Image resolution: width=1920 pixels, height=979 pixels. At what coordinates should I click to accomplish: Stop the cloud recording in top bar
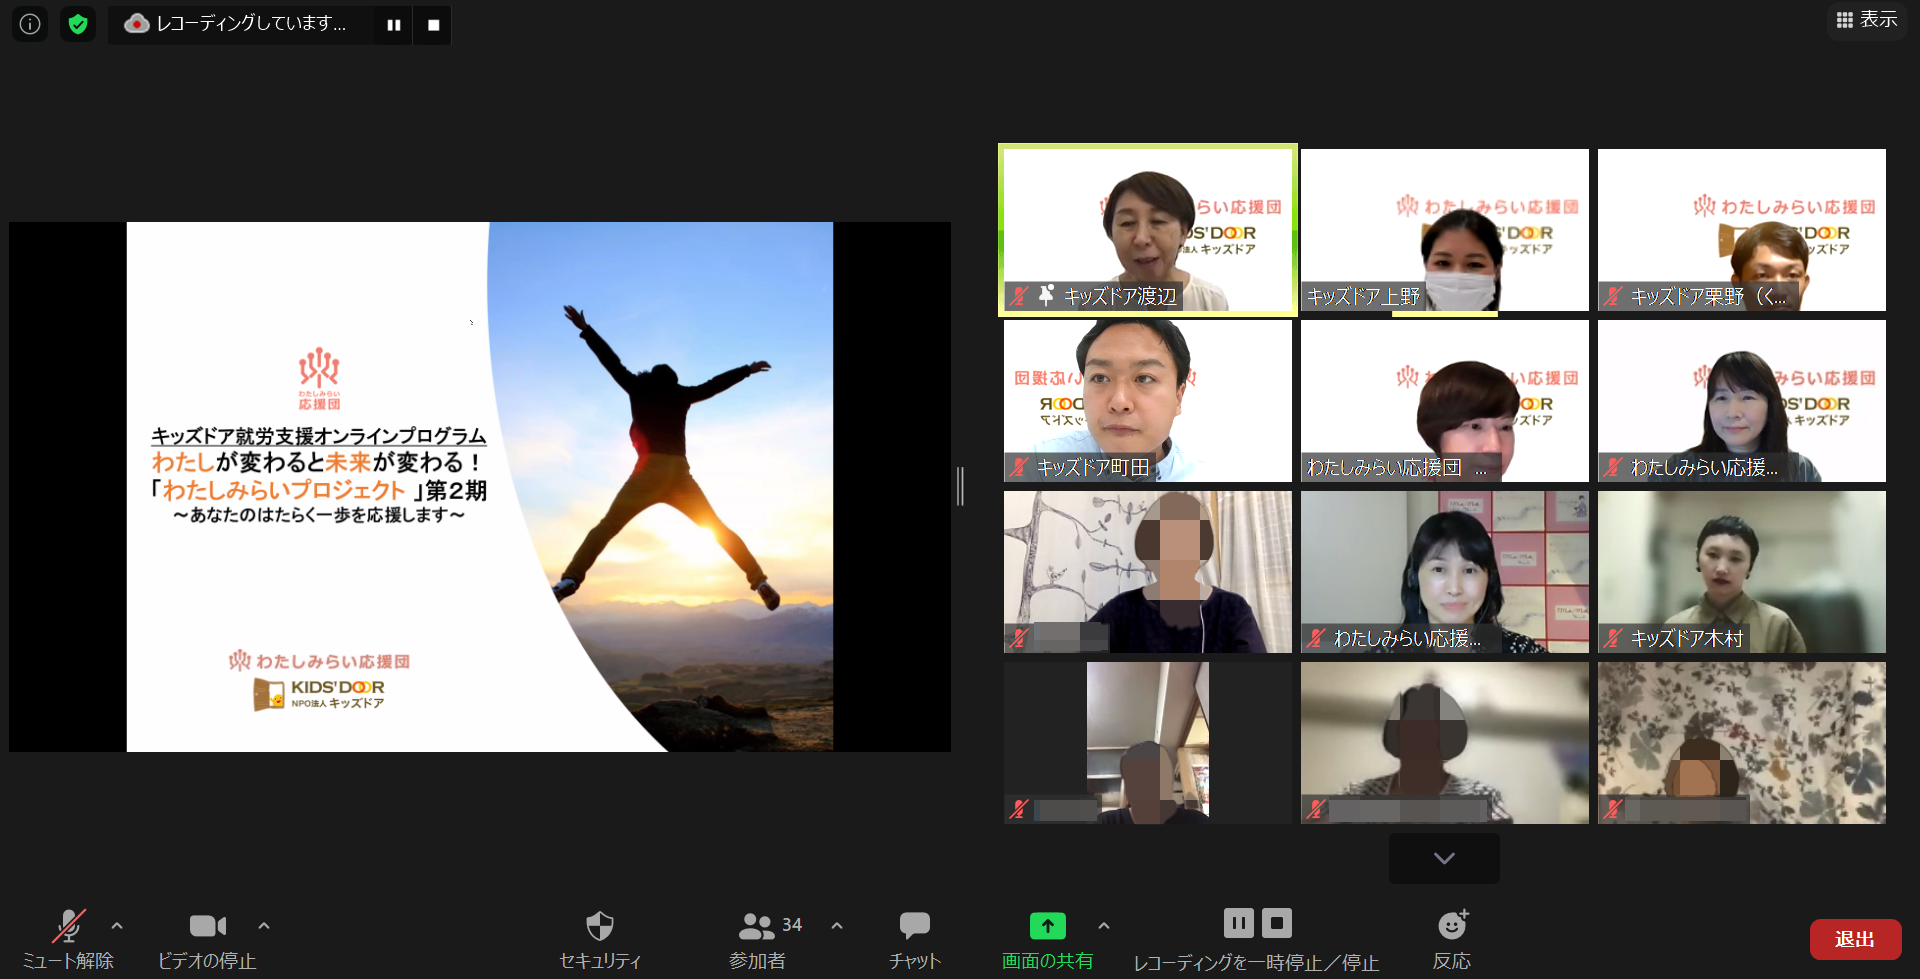[433, 25]
